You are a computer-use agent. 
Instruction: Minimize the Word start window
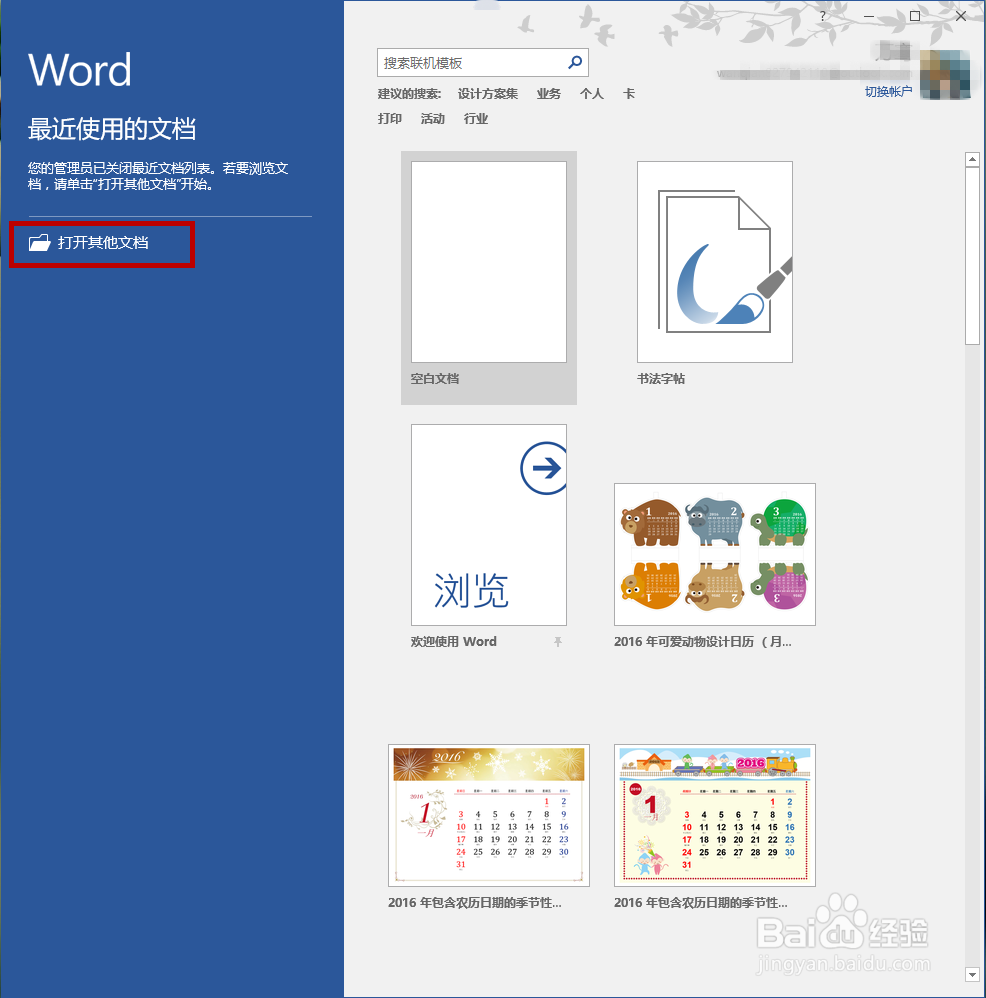[x=869, y=17]
